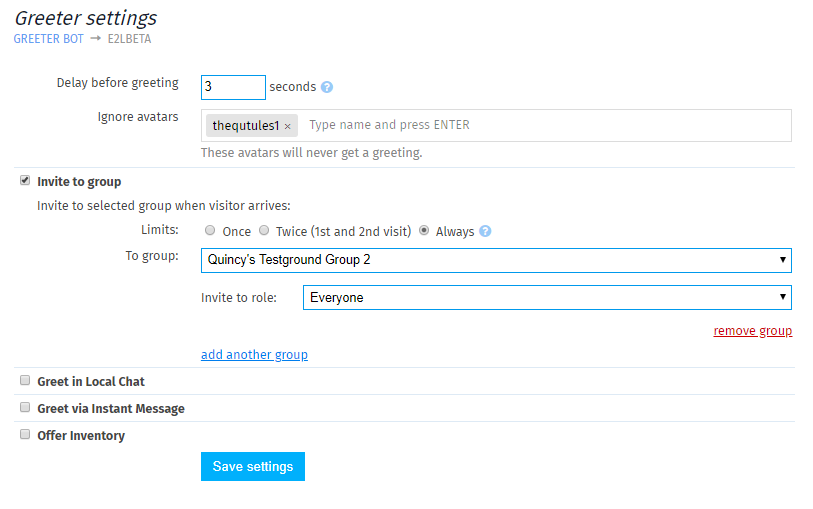The height and width of the screenshot is (509, 813).
Task: Click the E2LBETA breadcrumb text
Action: point(129,39)
